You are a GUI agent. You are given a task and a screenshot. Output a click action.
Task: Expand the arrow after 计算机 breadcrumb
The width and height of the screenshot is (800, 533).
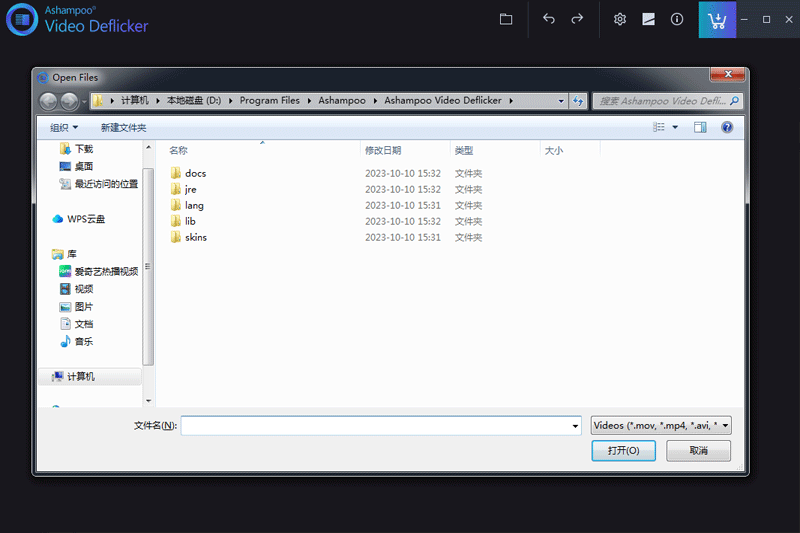click(158, 101)
